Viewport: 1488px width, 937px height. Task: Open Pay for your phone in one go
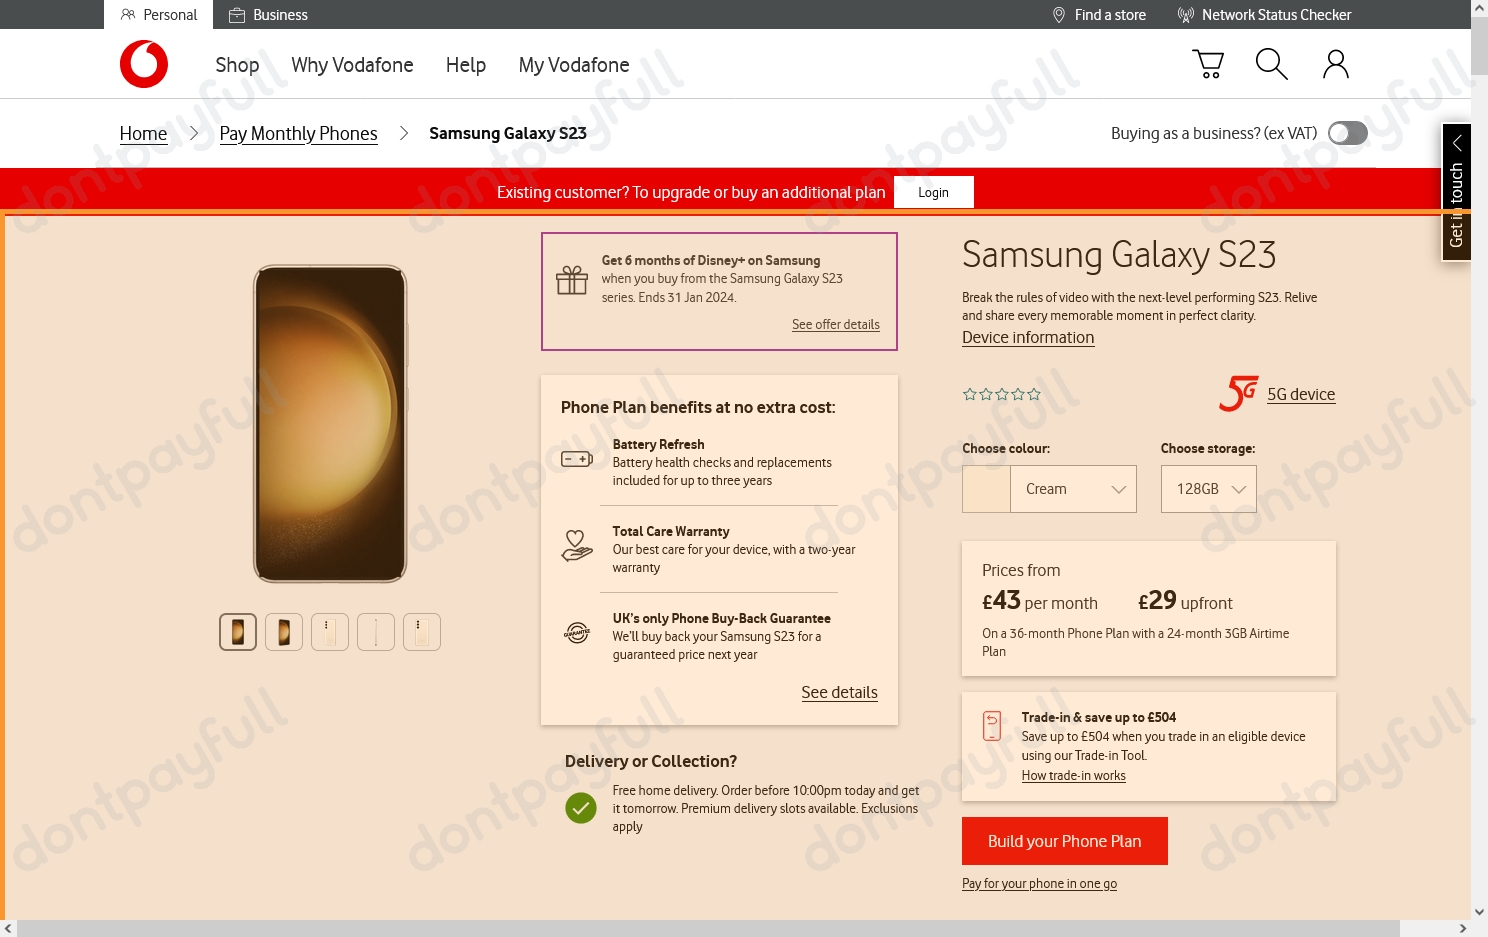click(x=1039, y=883)
